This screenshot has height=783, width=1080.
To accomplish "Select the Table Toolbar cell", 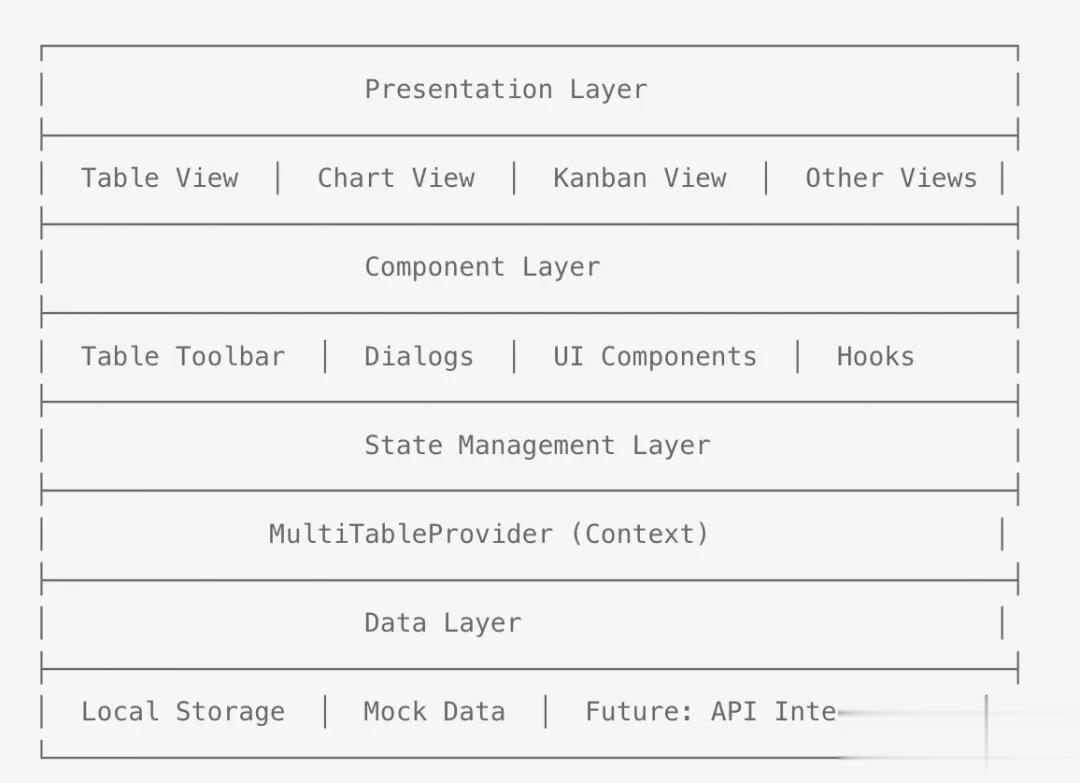I will [x=182, y=357].
